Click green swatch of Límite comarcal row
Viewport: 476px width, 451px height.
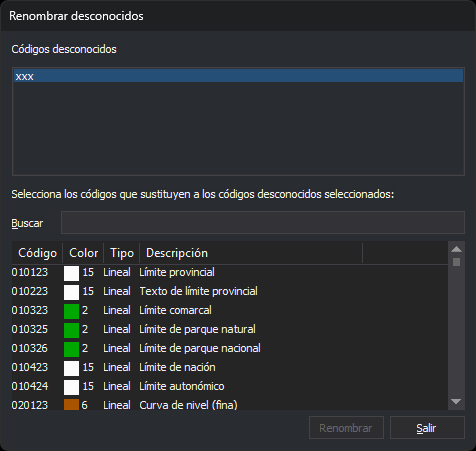point(71,311)
